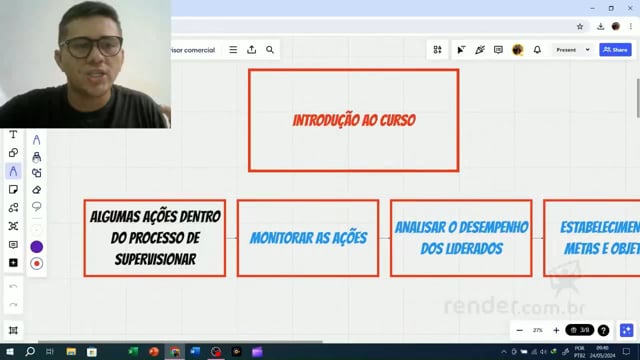Viewport: 640px width, 360px height.
Task: Select the Shapes tool in left toolbar
Action: (13, 153)
